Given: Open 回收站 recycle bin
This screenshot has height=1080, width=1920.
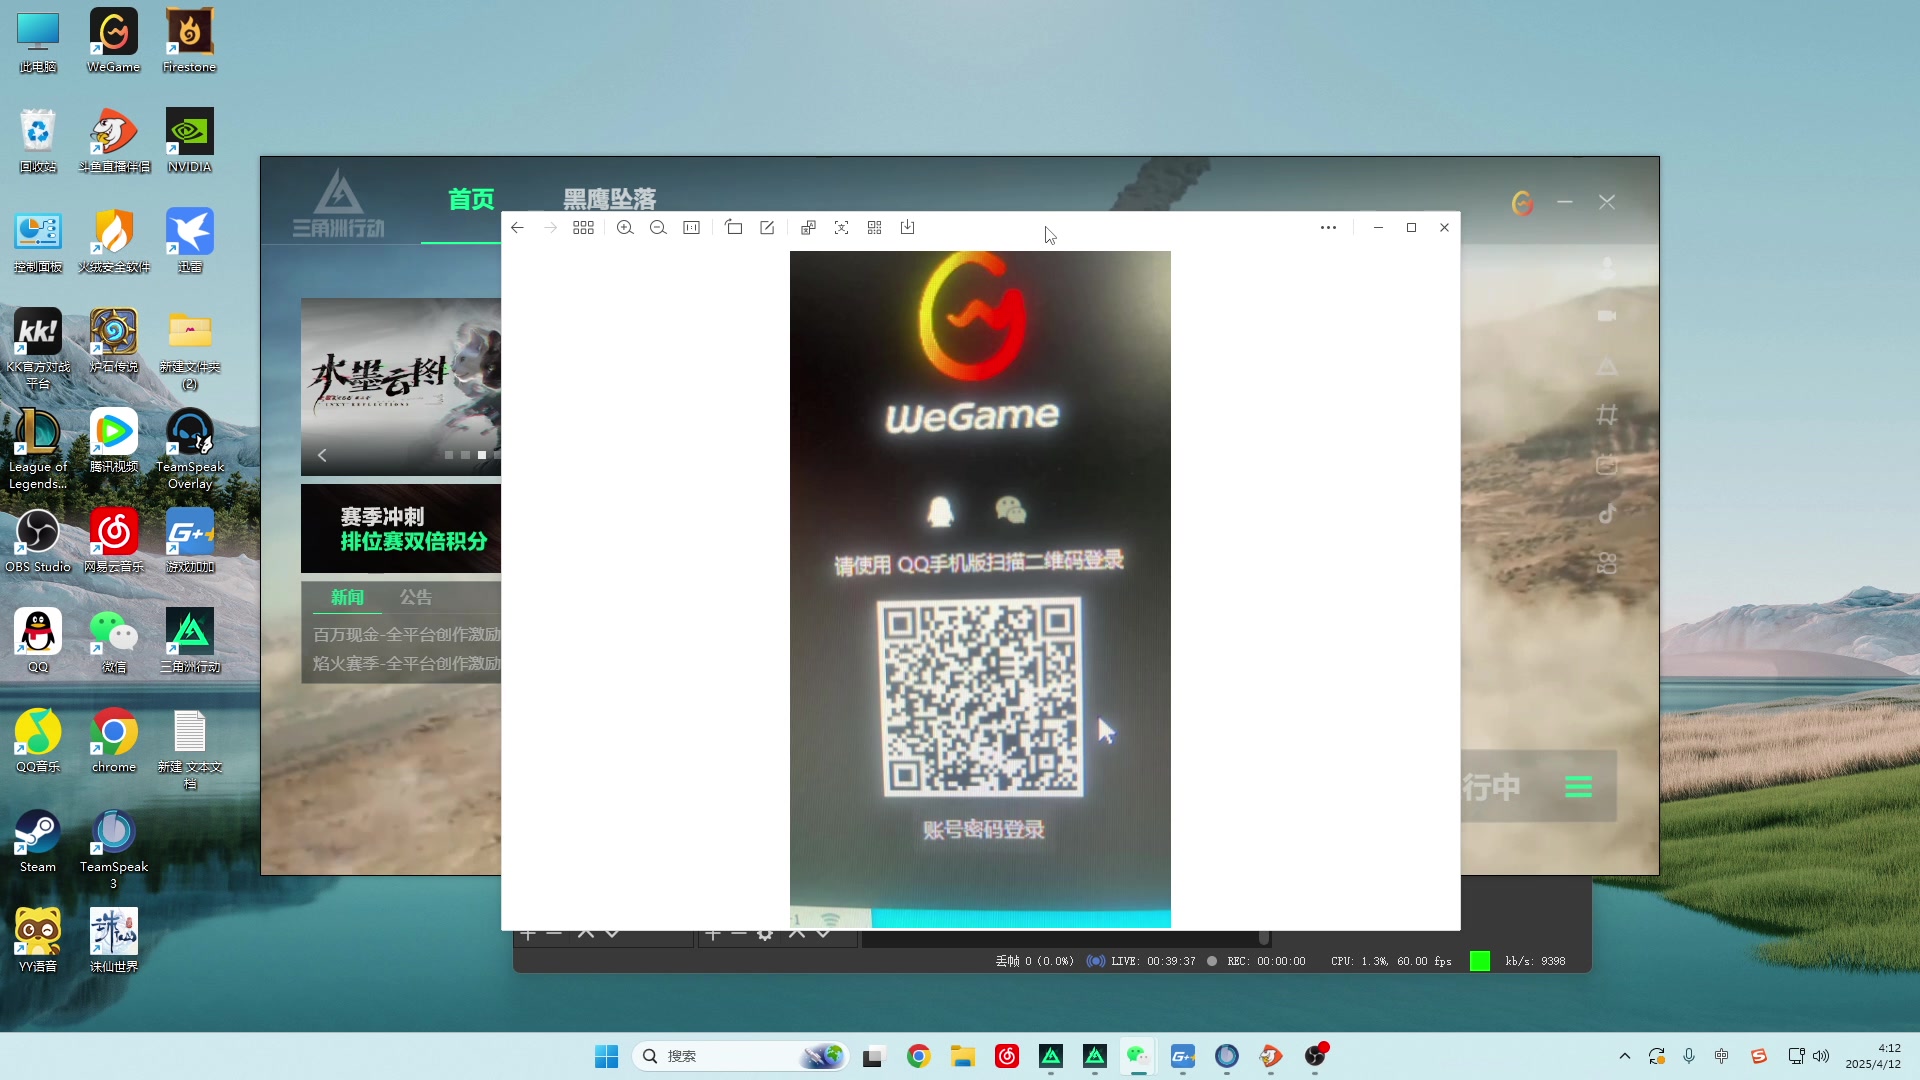Looking at the screenshot, I should 38,141.
